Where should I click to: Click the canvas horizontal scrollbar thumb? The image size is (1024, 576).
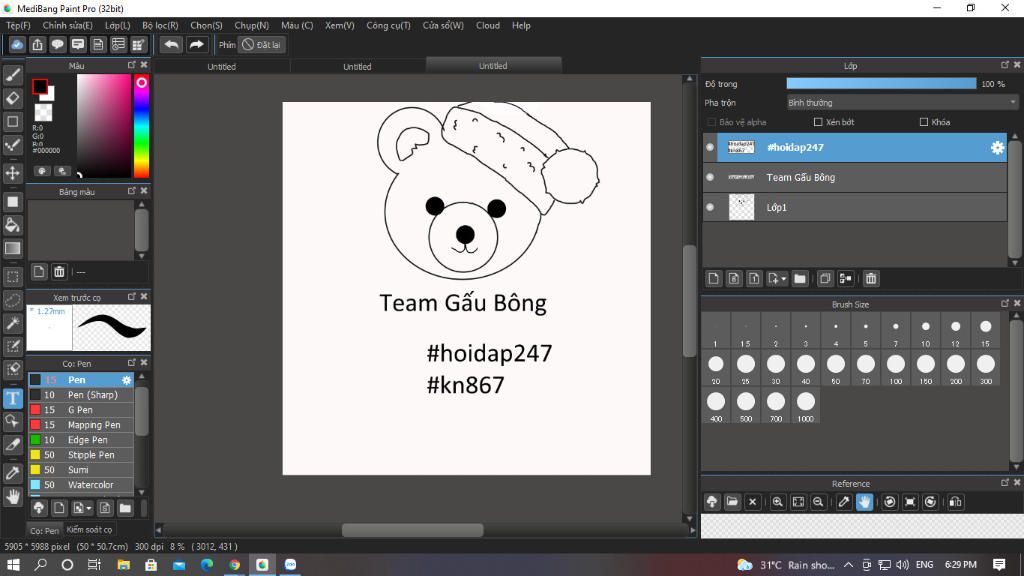(413, 530)
